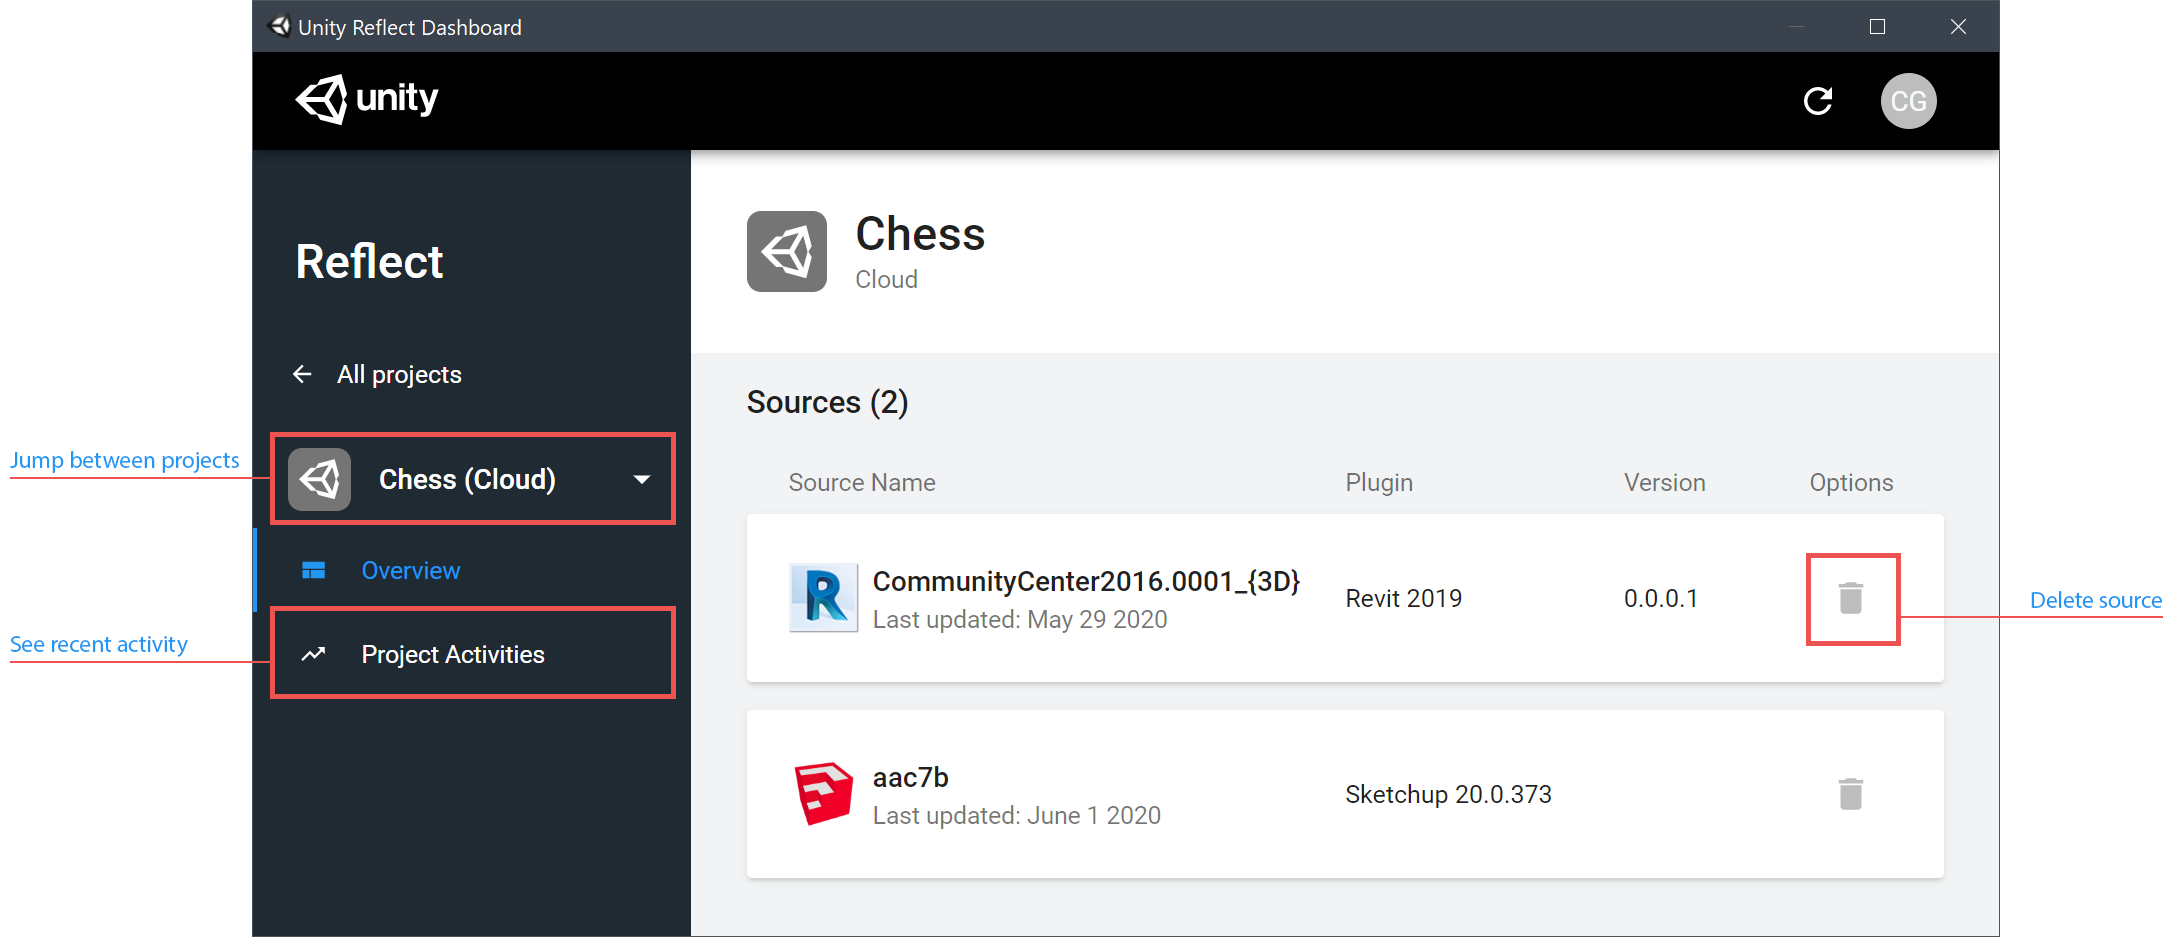Click the Unity logo in the header
Screen dimensions: 2184x937
(367, 99)
